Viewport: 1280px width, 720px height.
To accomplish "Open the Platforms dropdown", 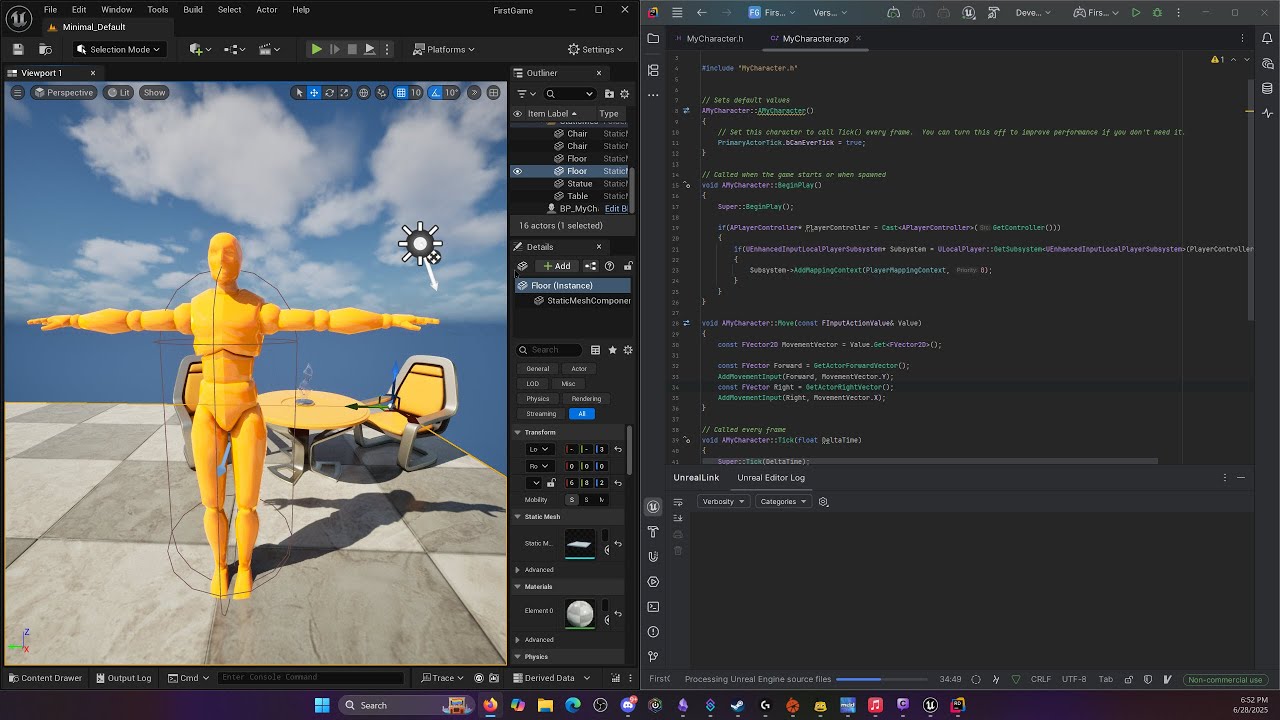I will click(x=444, y=49).
